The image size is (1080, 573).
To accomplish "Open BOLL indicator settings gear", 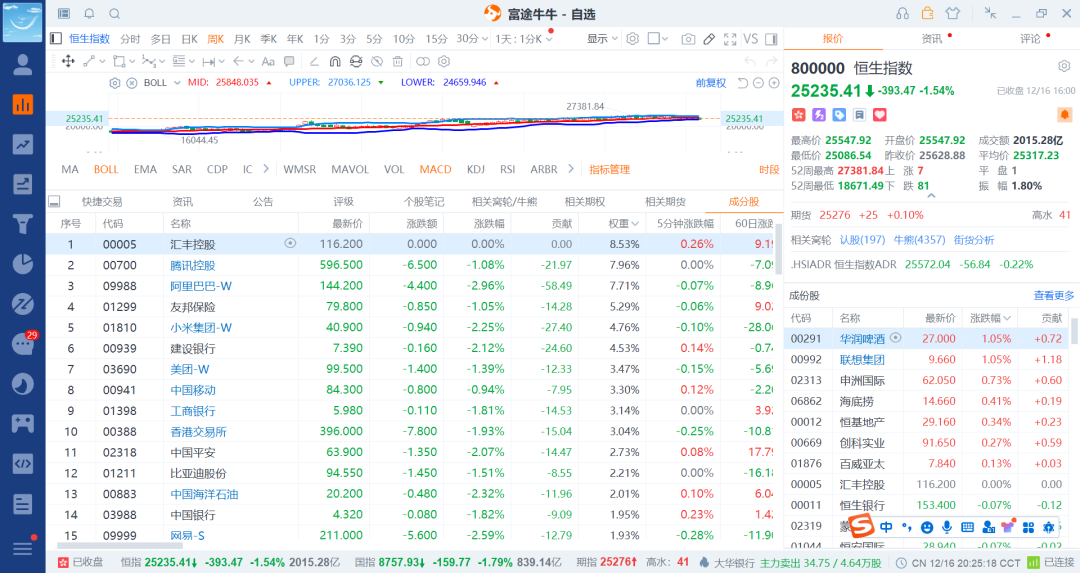I will point(115,83).
